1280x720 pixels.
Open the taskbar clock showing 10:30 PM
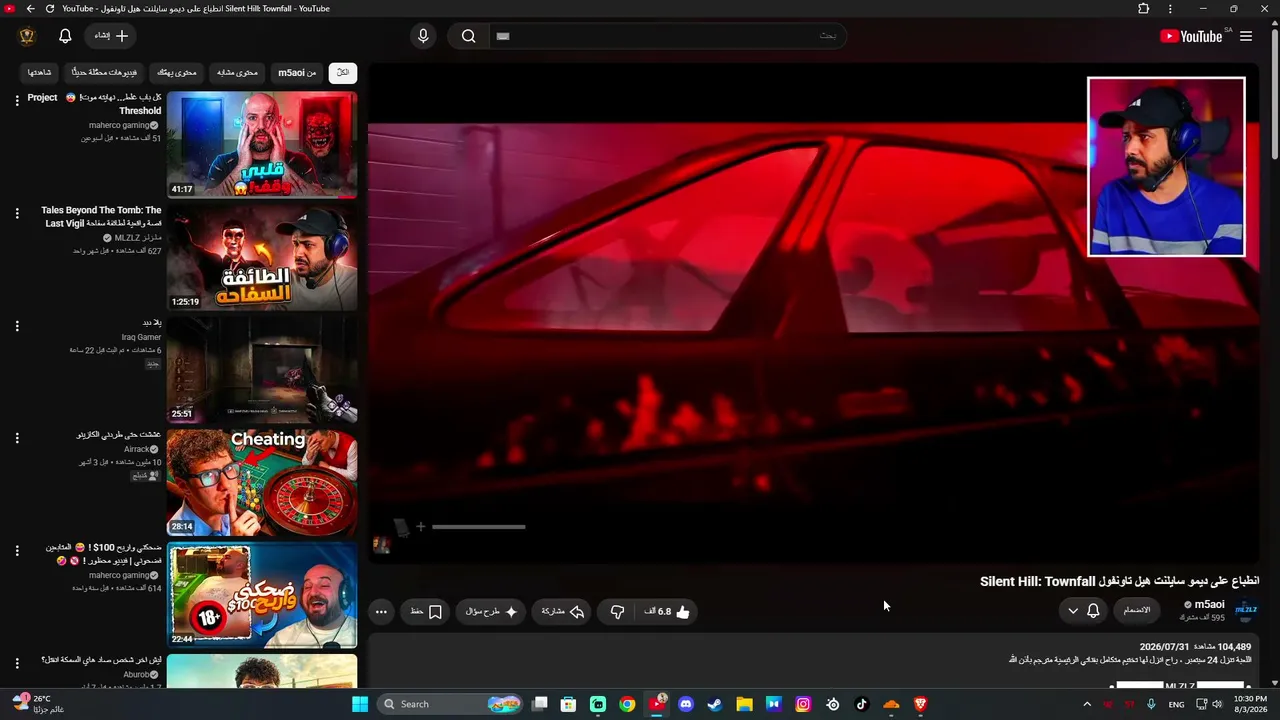[1250, 704]
